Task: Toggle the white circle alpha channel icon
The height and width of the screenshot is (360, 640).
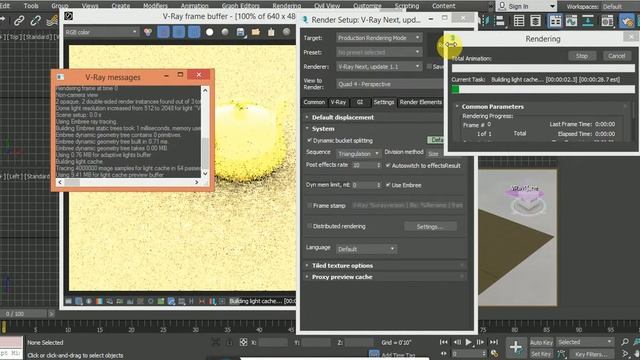Action: (209, 32)
